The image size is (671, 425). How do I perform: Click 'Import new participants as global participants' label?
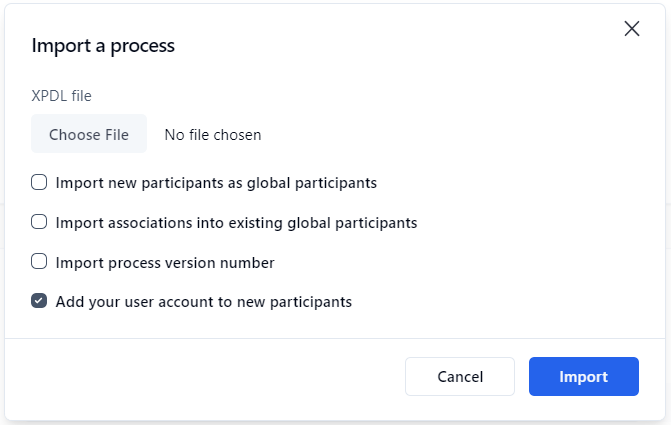(216, 183)
